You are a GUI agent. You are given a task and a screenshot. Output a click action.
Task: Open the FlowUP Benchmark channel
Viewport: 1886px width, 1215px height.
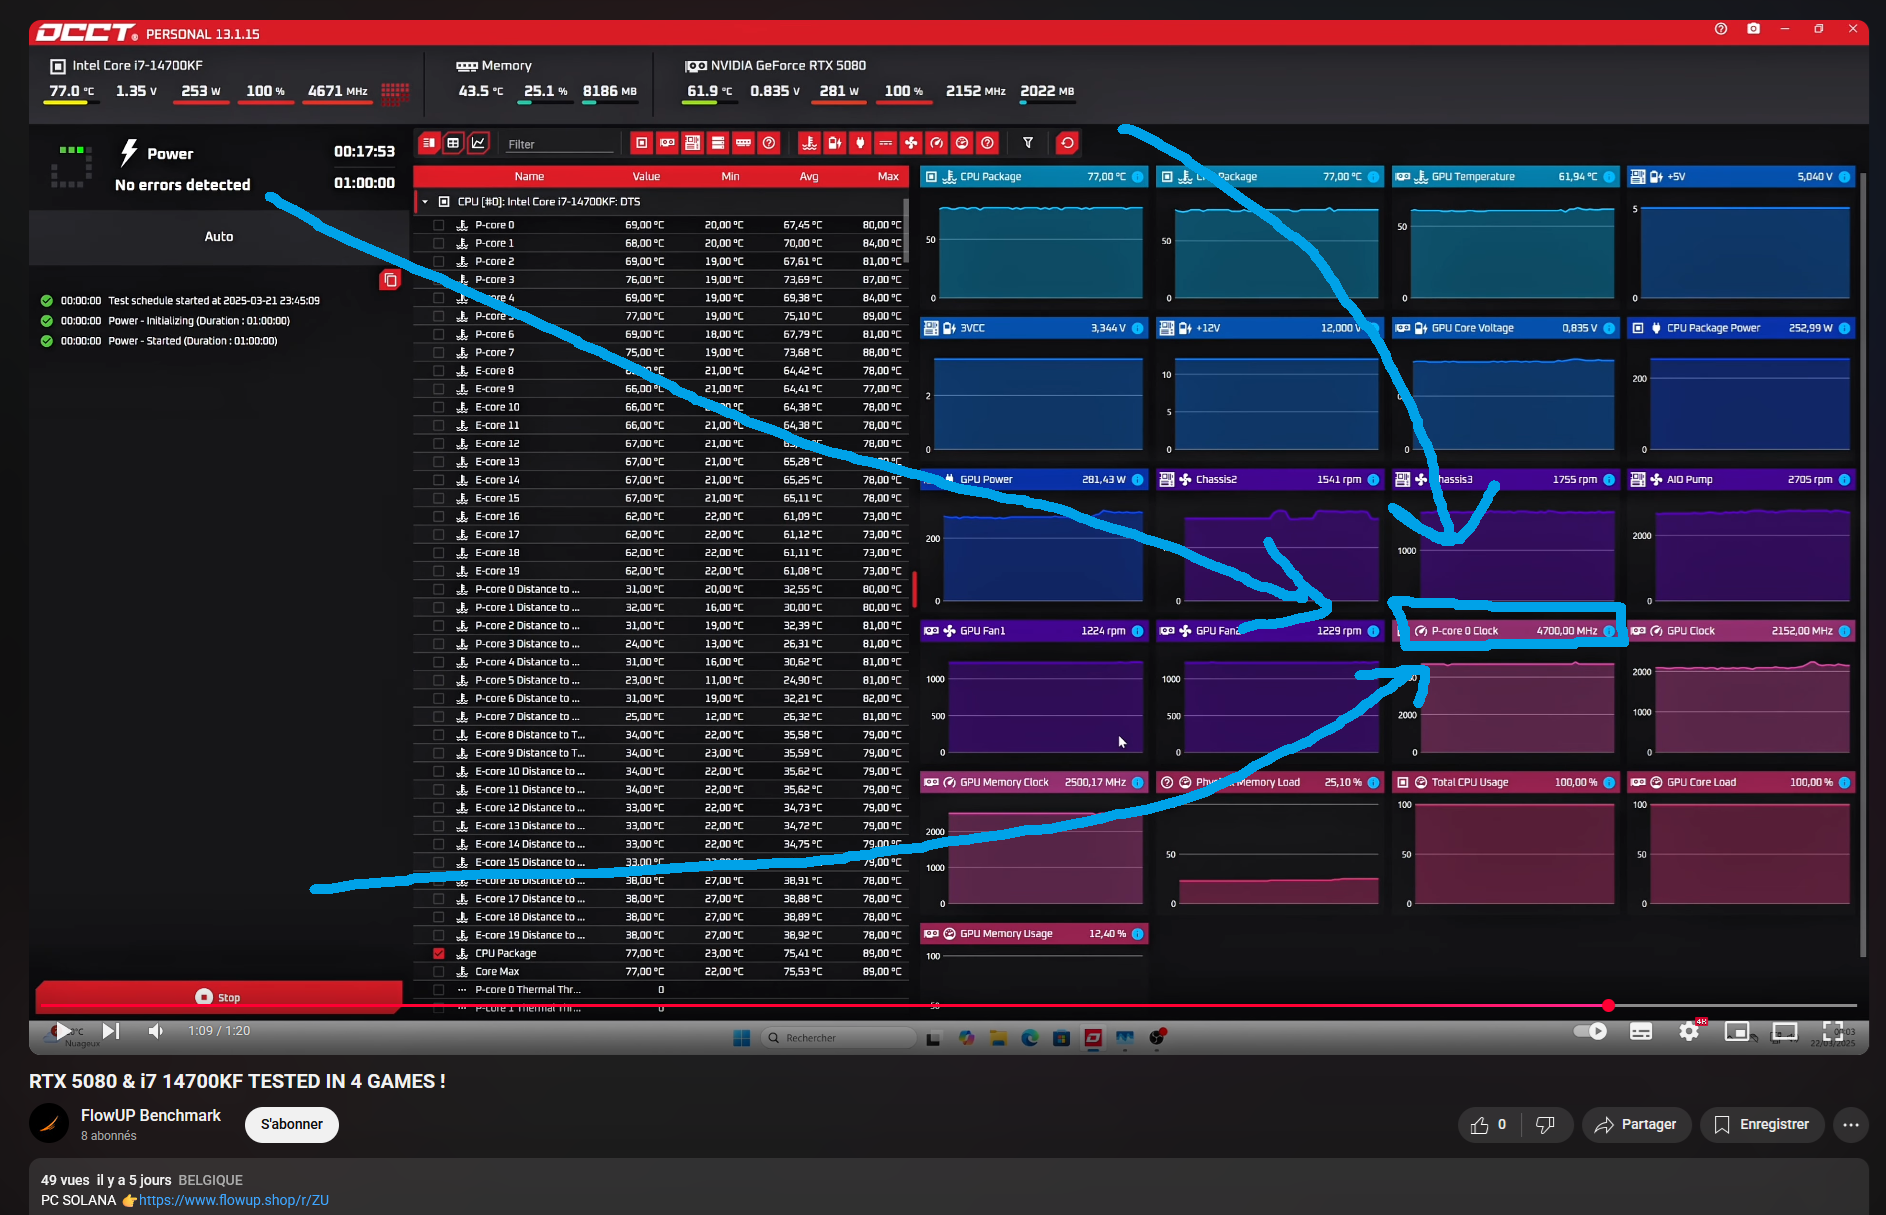click(151, 1115)
